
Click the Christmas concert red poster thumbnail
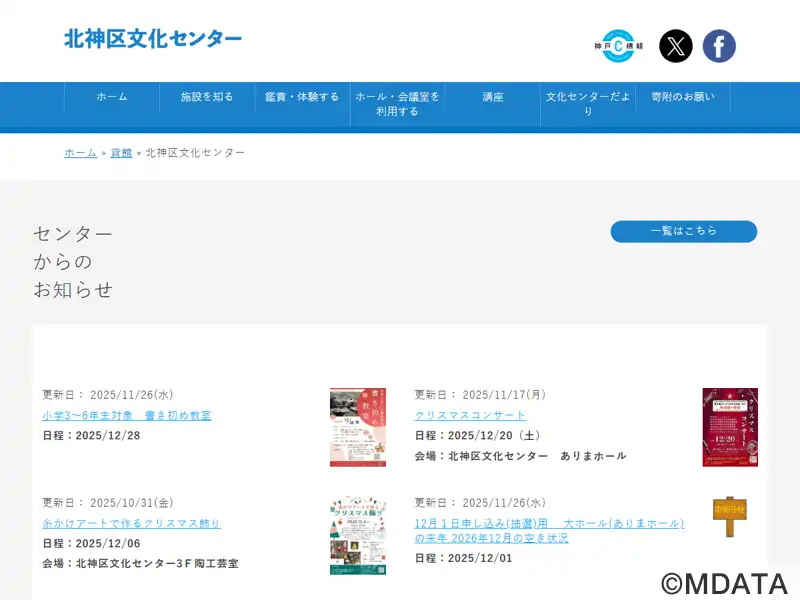tap(730, 427)
